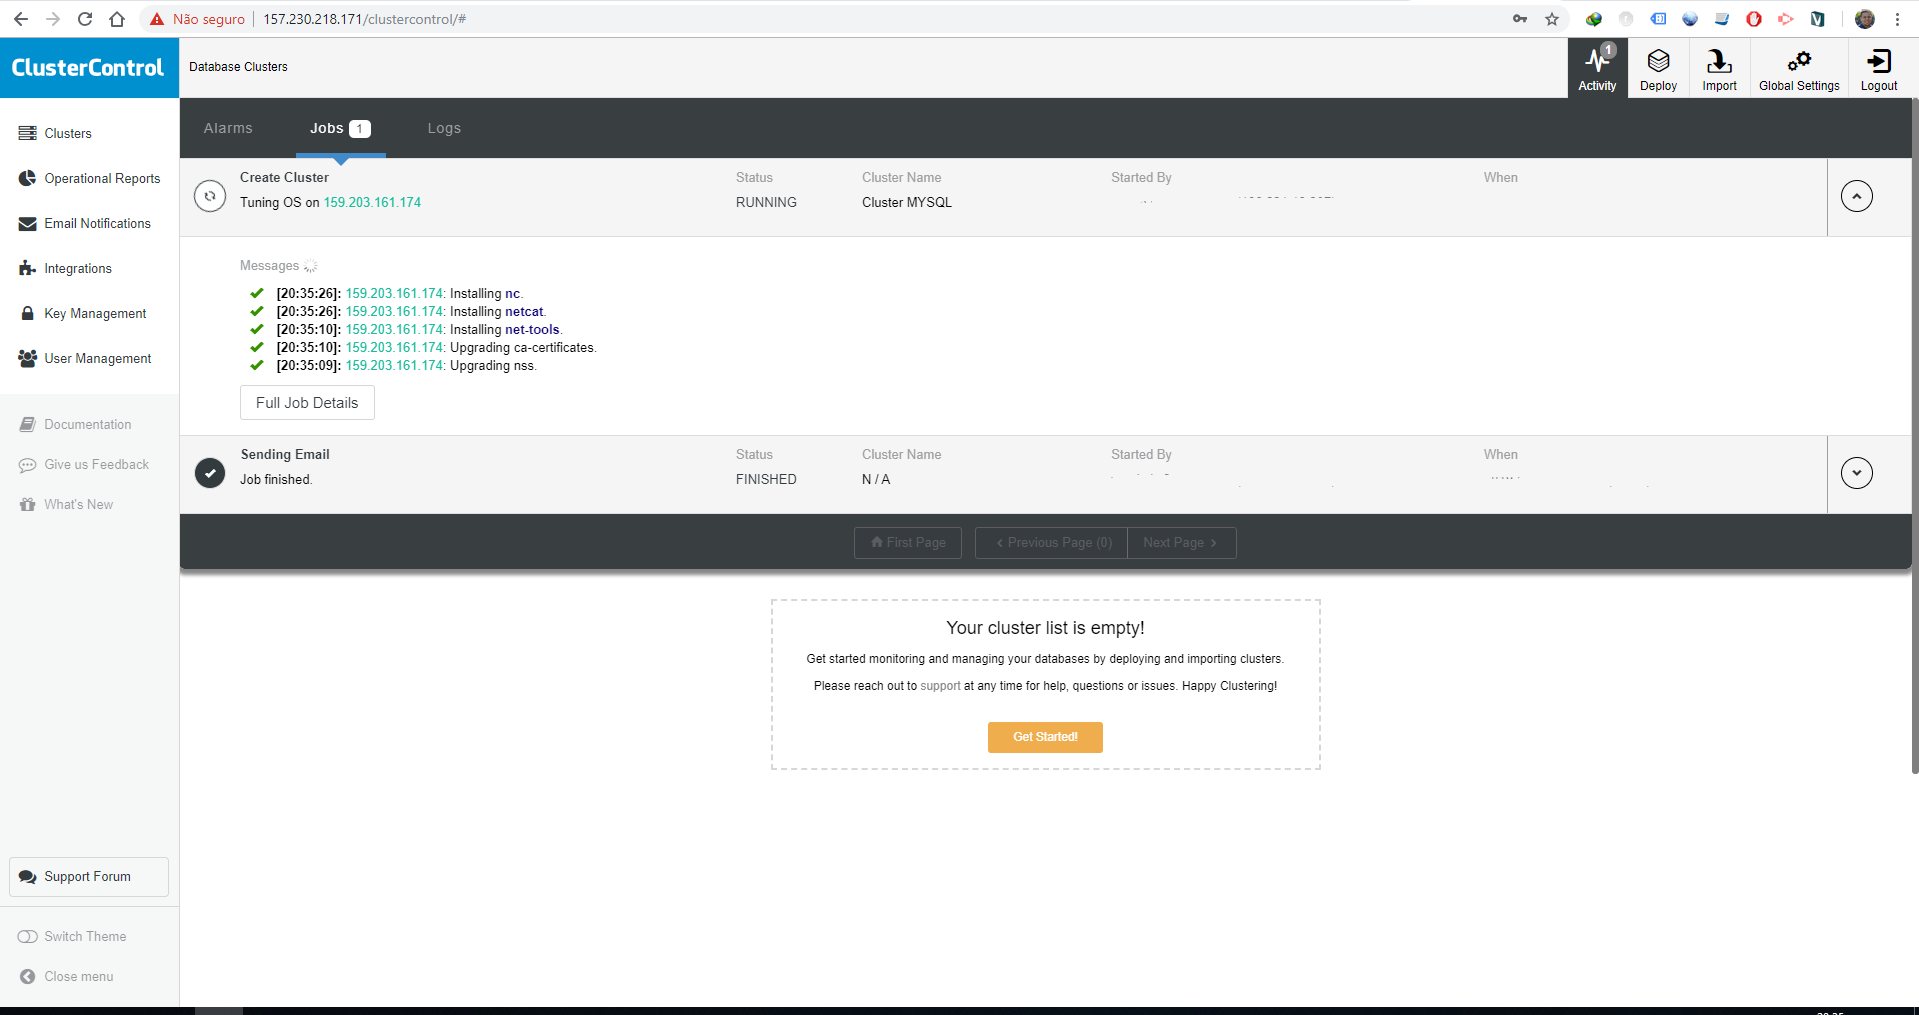Open the Activity panel
The image size is (1919, 1015).
[1596, 67]
